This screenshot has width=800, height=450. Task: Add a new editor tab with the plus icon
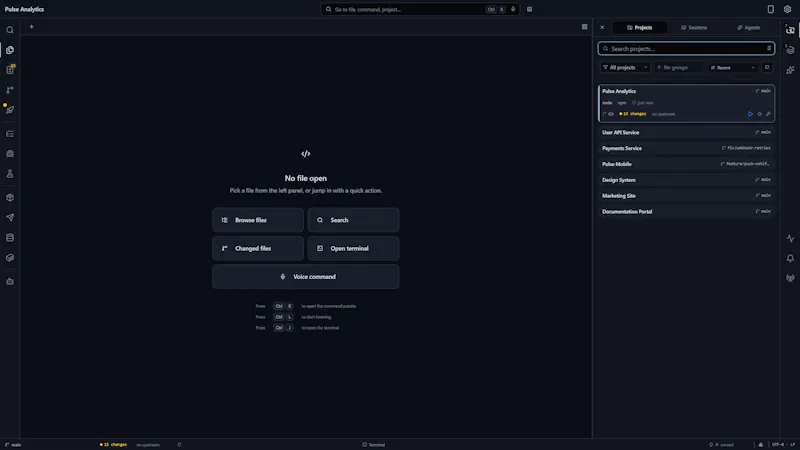32,27
